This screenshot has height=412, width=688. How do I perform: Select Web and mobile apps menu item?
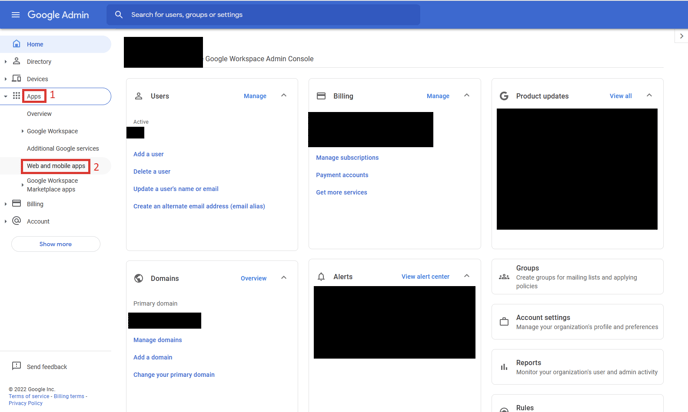click(56, 166)
